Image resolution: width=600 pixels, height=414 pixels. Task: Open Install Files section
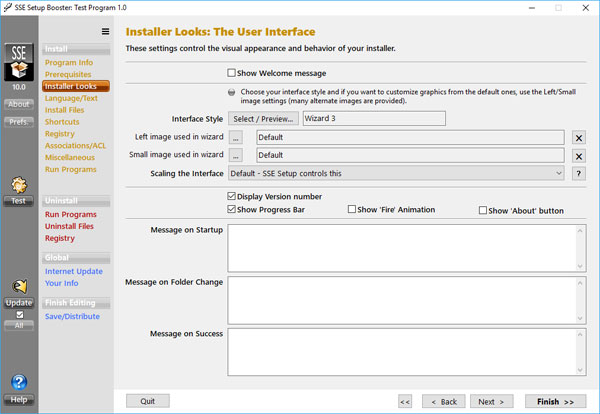point(64,110)
